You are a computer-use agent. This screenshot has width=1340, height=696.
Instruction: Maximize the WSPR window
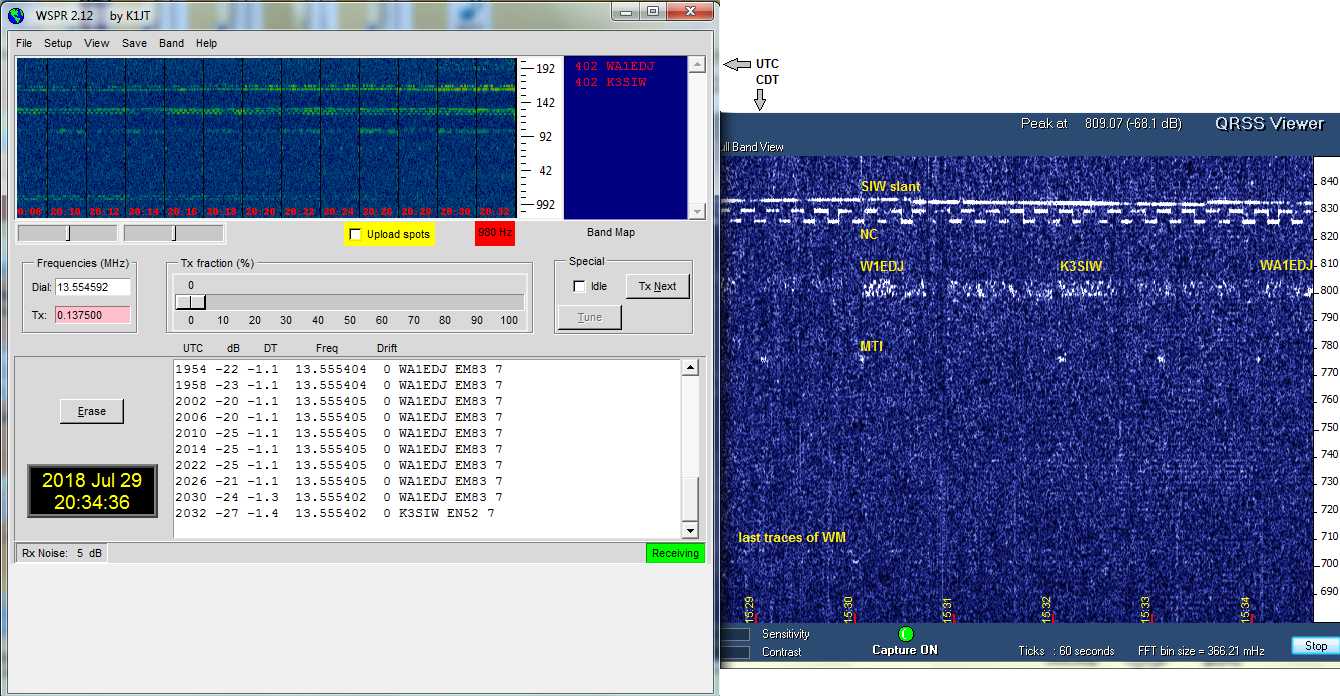coord(652,12)
